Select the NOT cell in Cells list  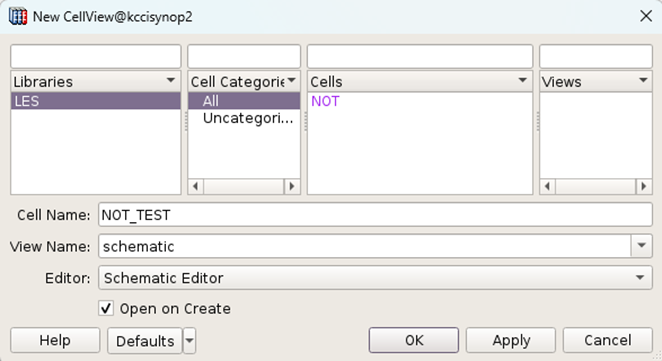click(325, 101)
